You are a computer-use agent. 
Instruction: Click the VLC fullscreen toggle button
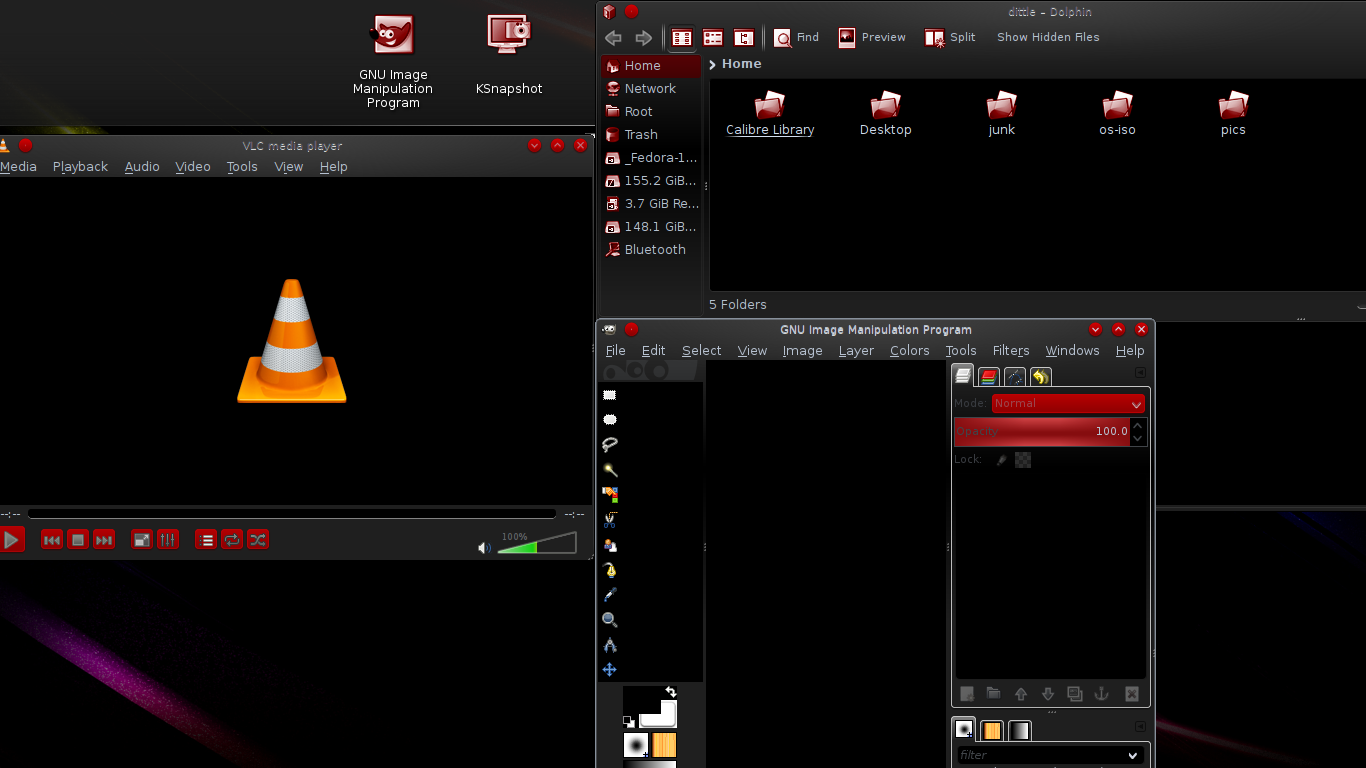coord(142,540)
